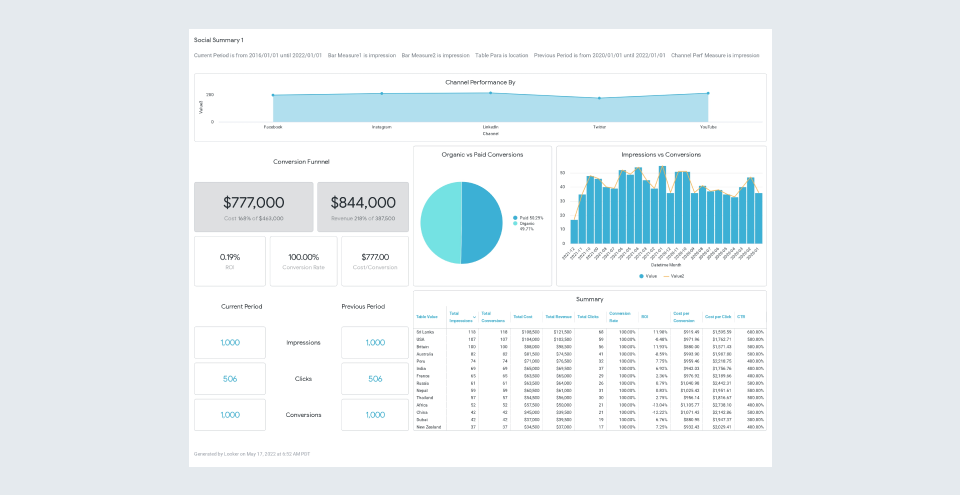Select the LinkedIn data point on area chart
Image resolution: width=960 pixels, height=495 pixels.
(x=490, y=93)
